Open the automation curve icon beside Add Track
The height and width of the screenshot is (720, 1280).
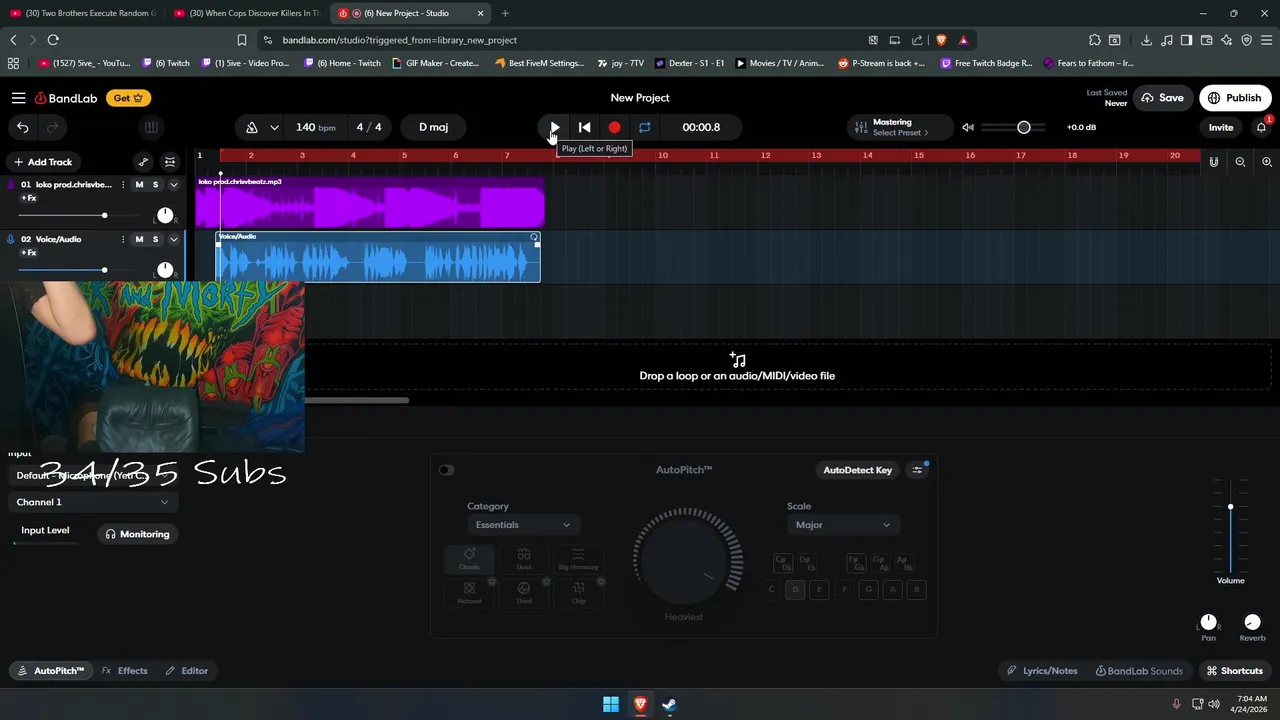pyautogui.click(x=143, y=162)
